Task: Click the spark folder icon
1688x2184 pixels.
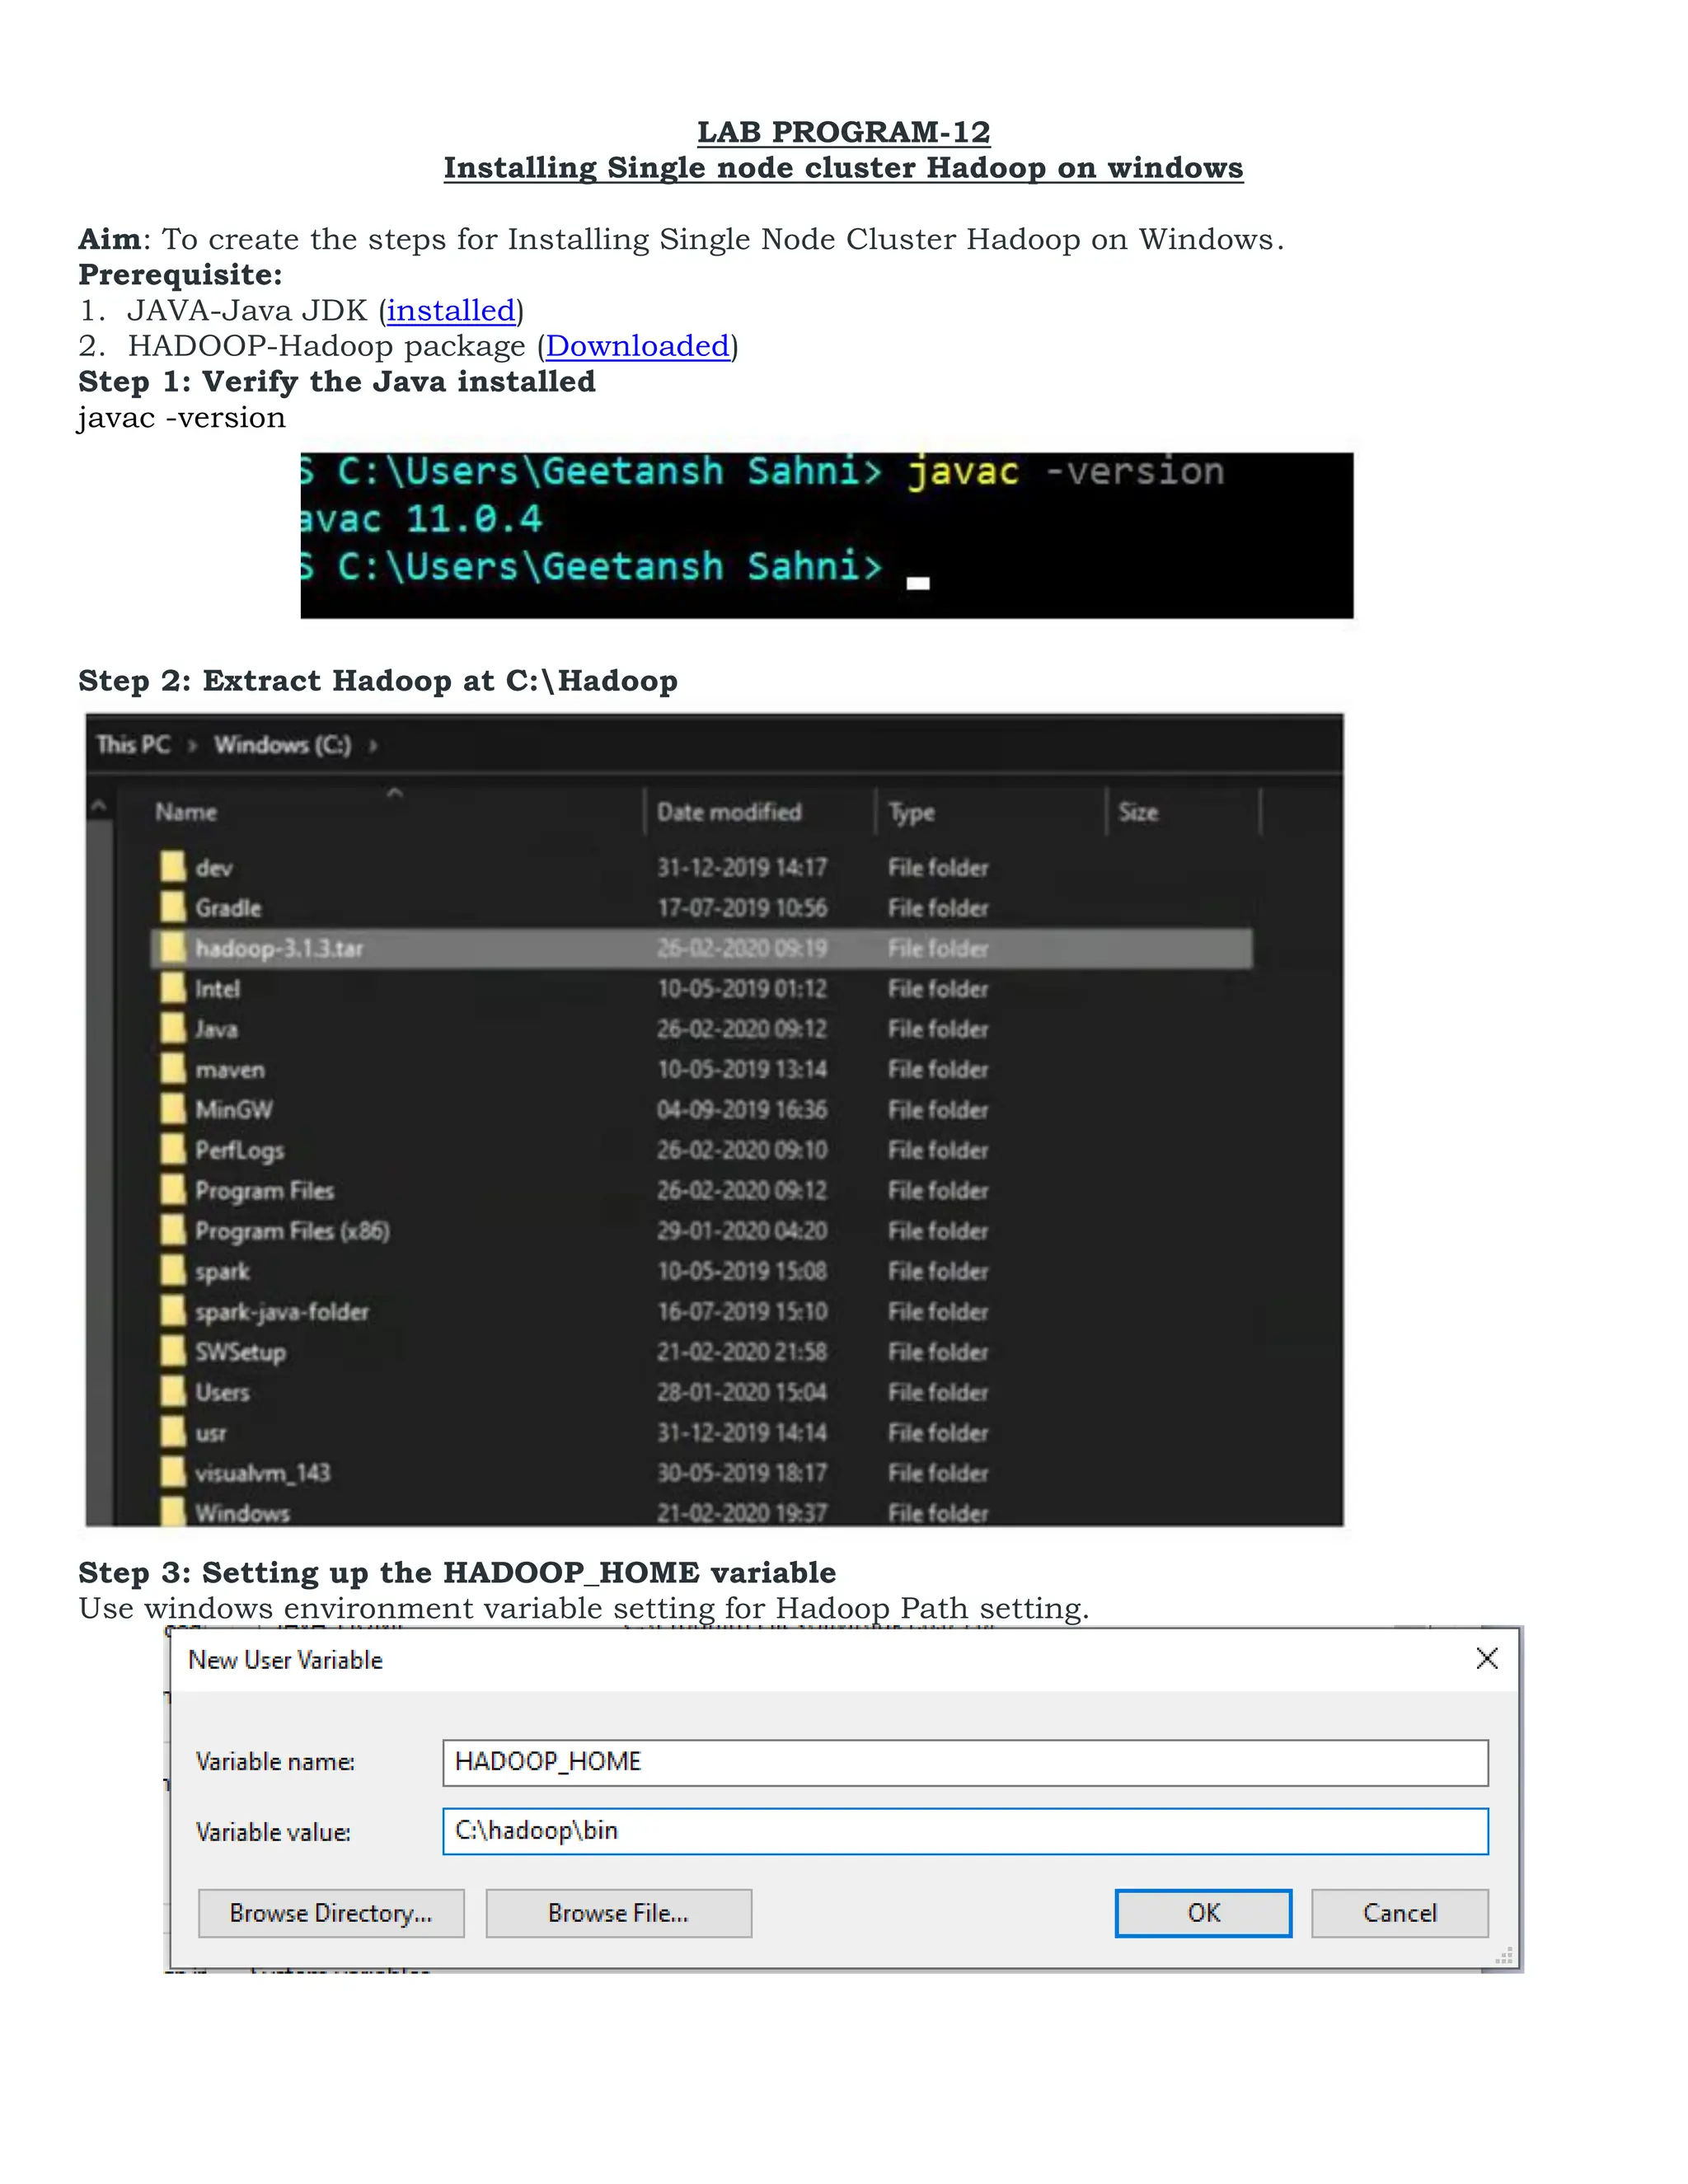Action: point(173,1271)
